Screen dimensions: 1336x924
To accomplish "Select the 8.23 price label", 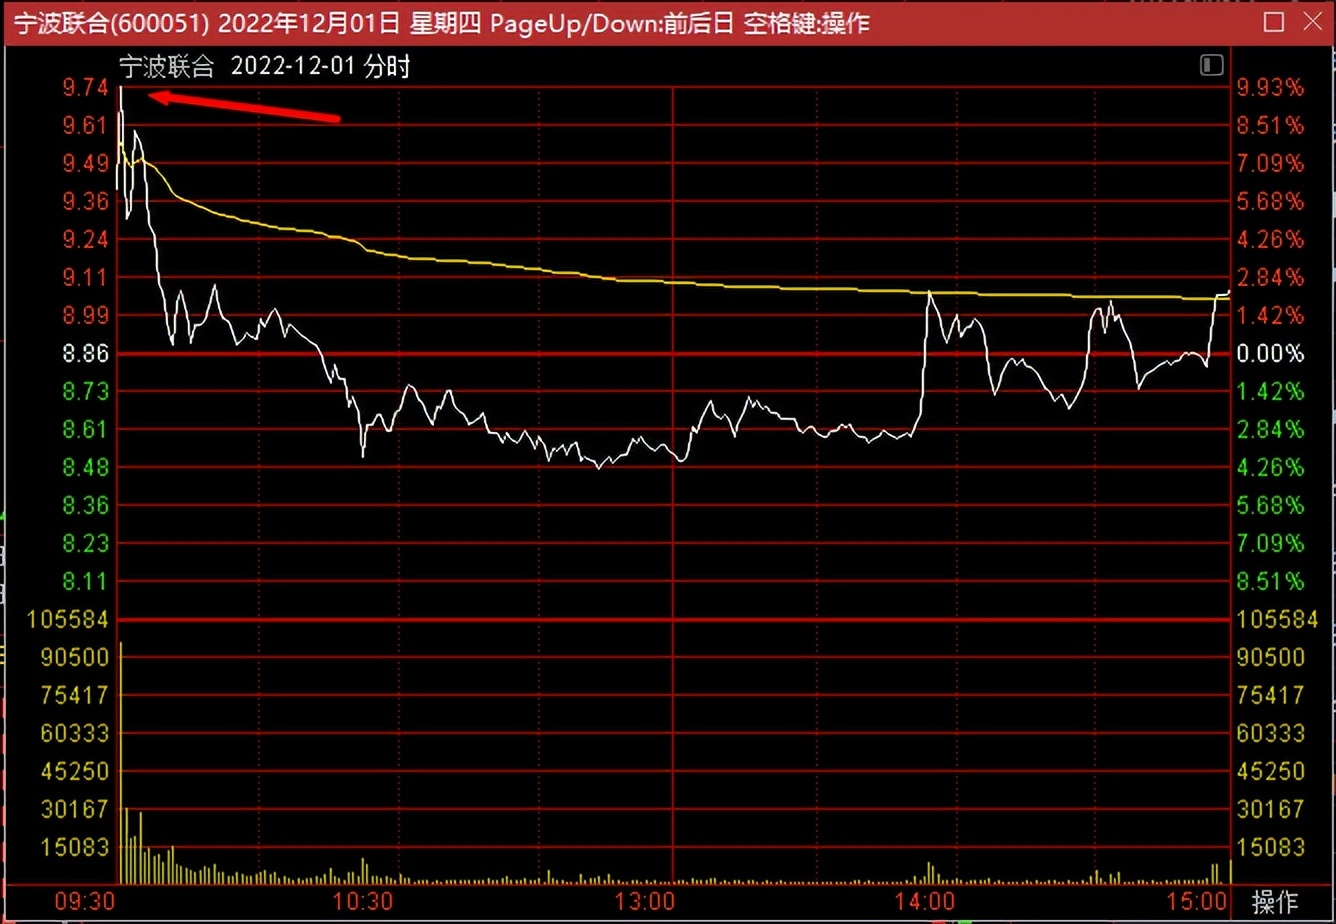I will click(x=84, y=543).
